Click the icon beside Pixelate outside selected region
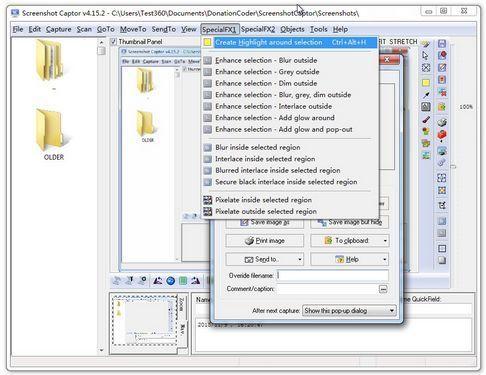This screenshot has width=486, height=375. click(x=208, y=211)
